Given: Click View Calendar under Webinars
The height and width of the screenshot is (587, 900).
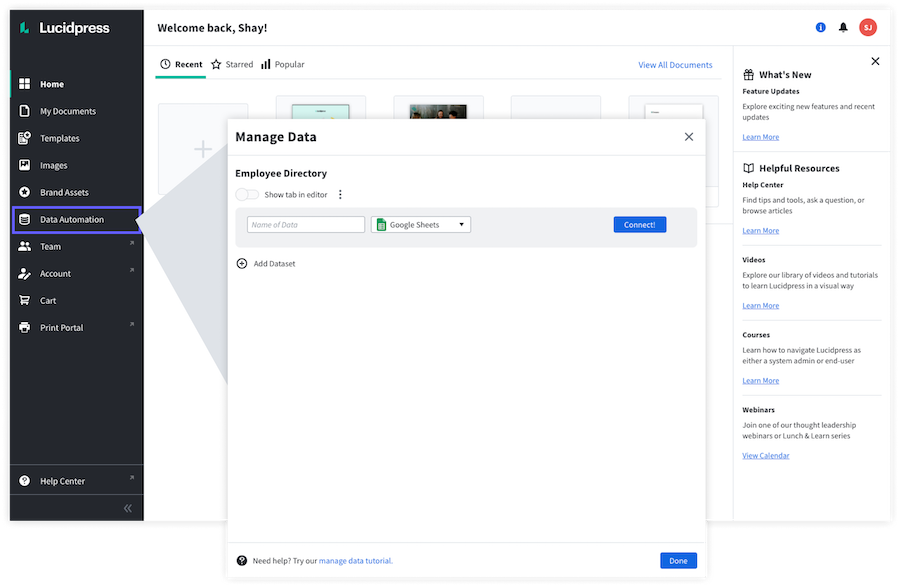Looking at the screenshot, I should 766,456.
